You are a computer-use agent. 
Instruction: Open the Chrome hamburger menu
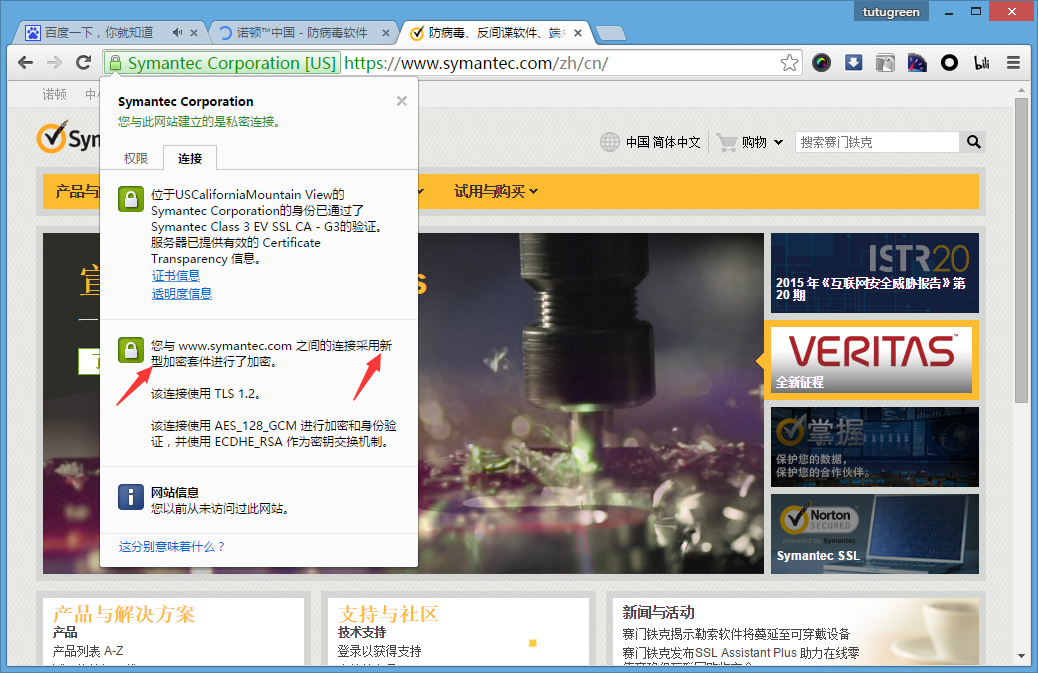[x=1013, y=63]
